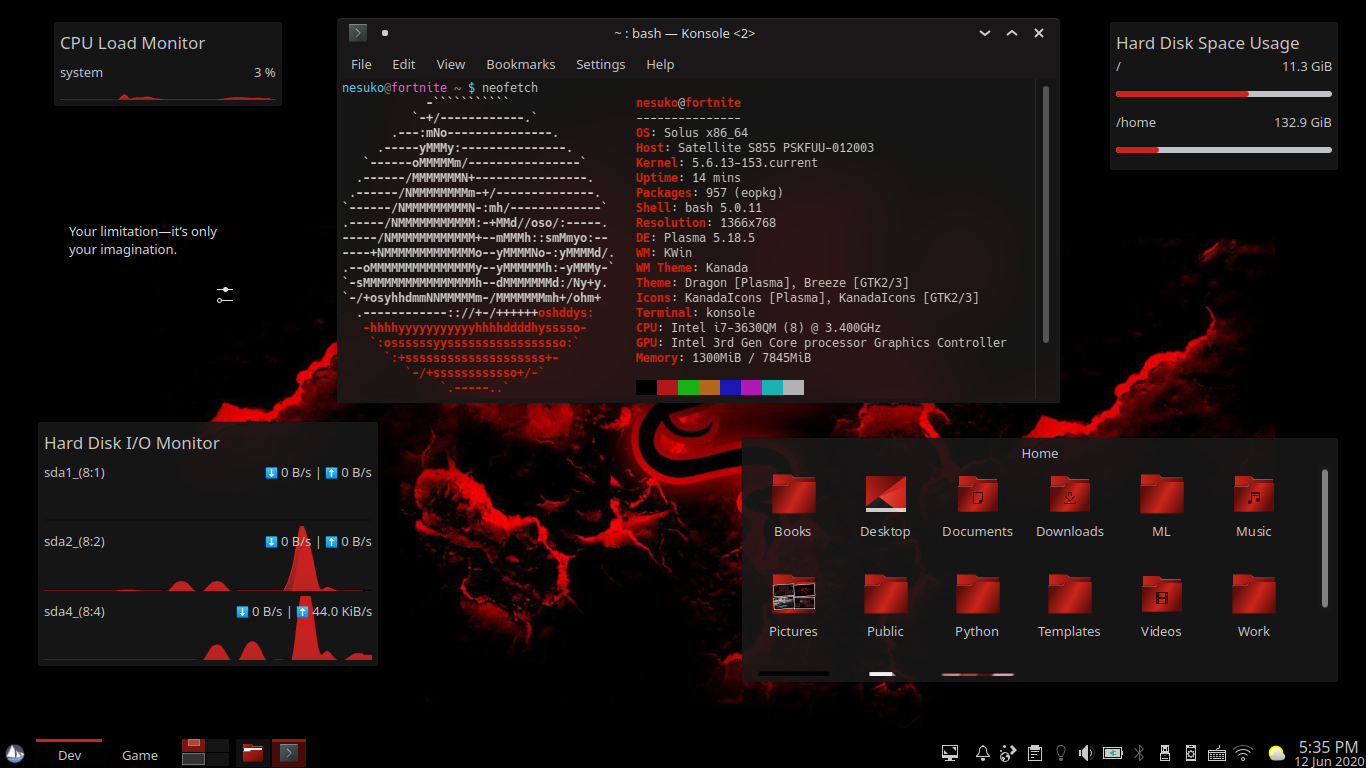Open the weather widget tray icon
The width and height of the screenshot is (1366, 768).
tap(1276, 753)
